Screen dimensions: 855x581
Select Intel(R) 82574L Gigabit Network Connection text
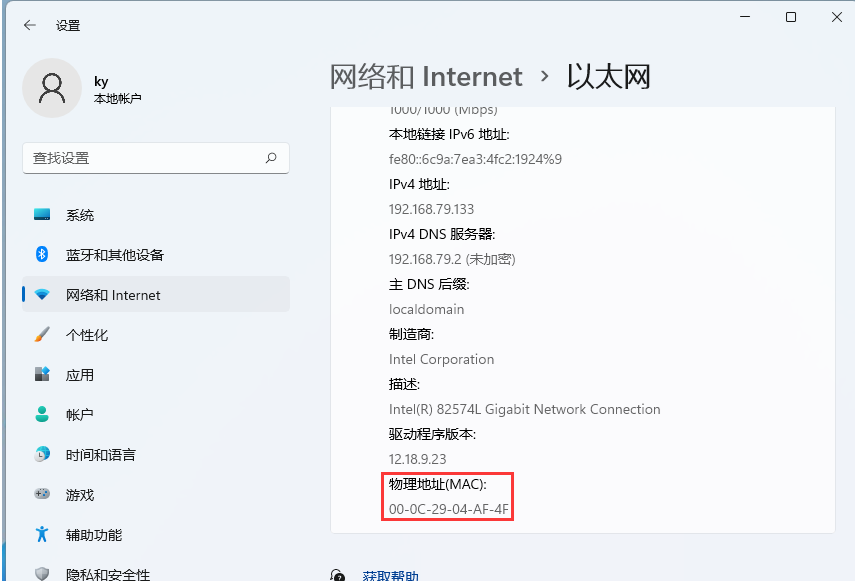coord(525,409)
